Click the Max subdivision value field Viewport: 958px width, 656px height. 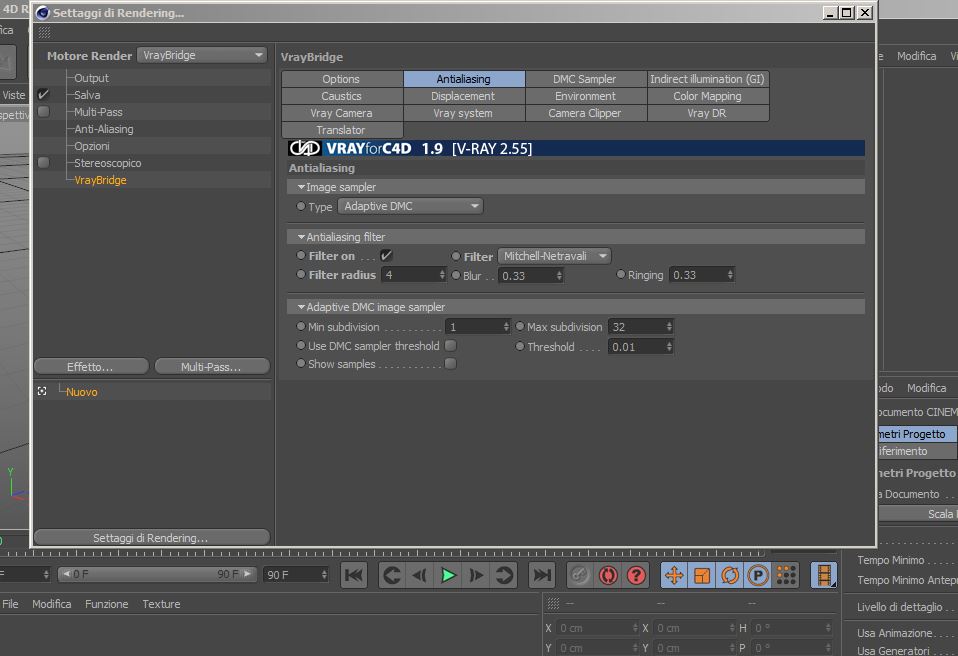point(641,327)
